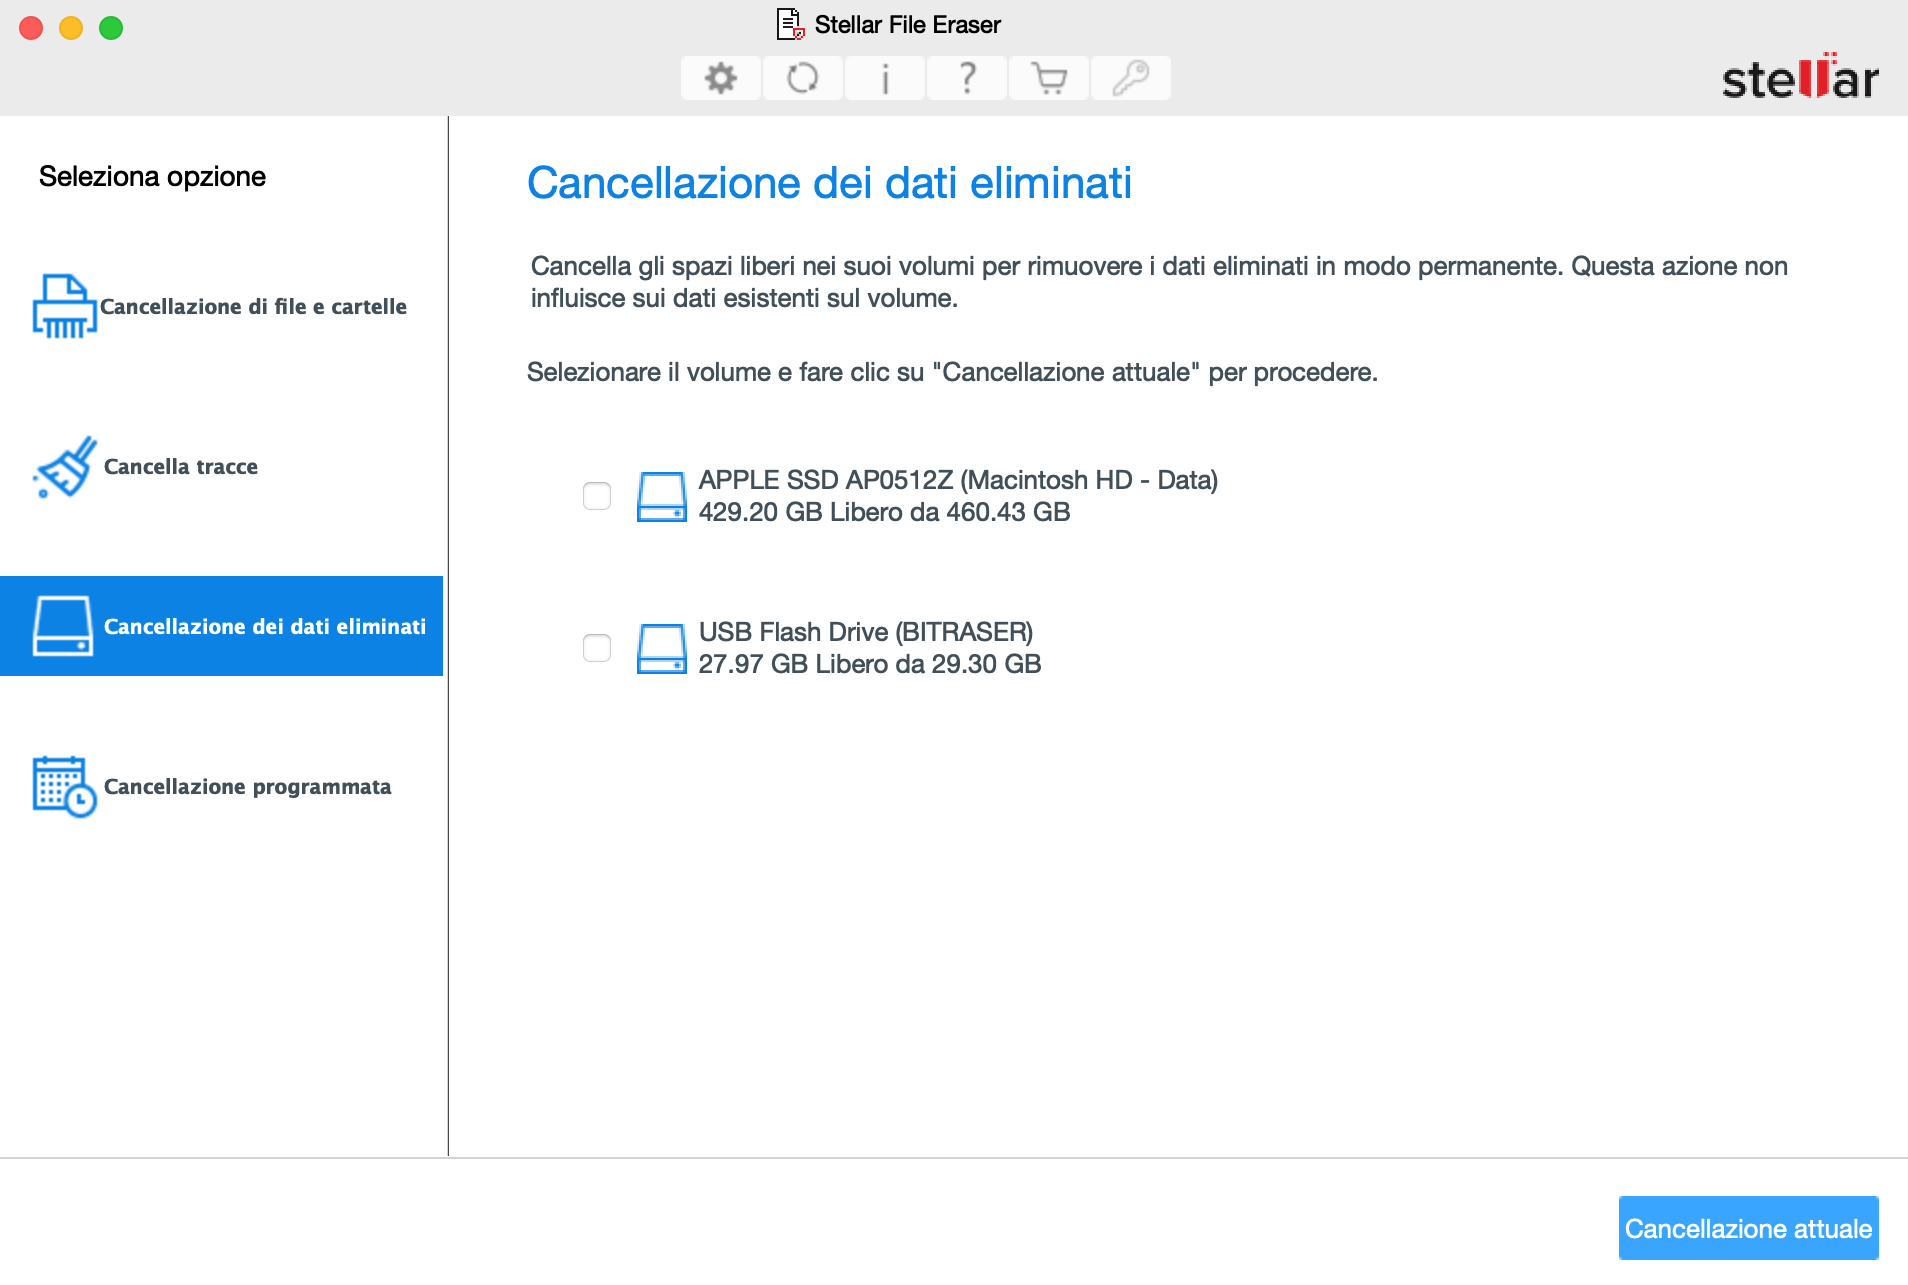Open Cancellazione programmata section
Image resolution: width=1908 pixels, height=1285 pixels.
[x=221, y=786]
